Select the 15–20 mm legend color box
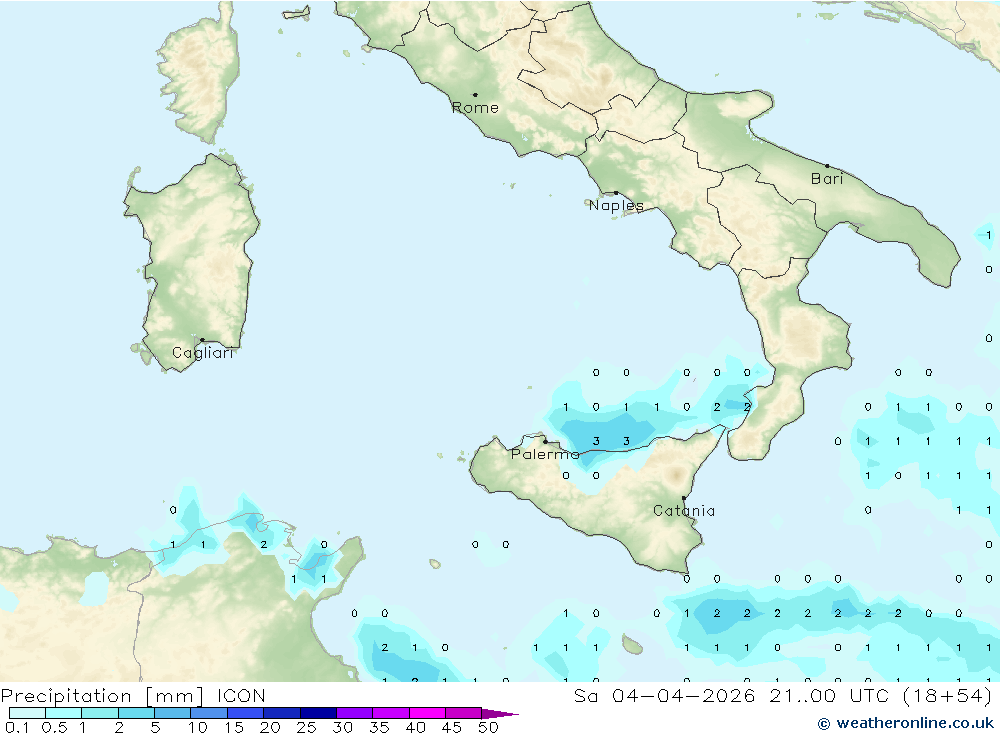This screenshot has width=1000, height=733. [x=246, y=713]
